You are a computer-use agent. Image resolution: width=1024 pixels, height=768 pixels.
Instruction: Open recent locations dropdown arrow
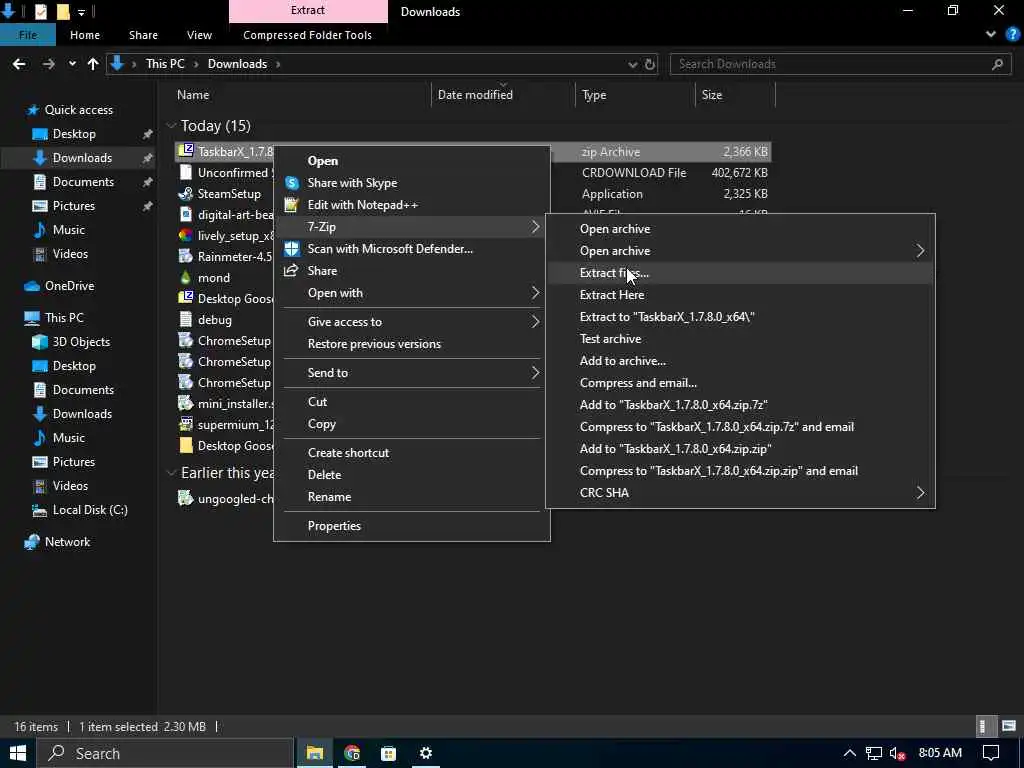tap(72, 64)
